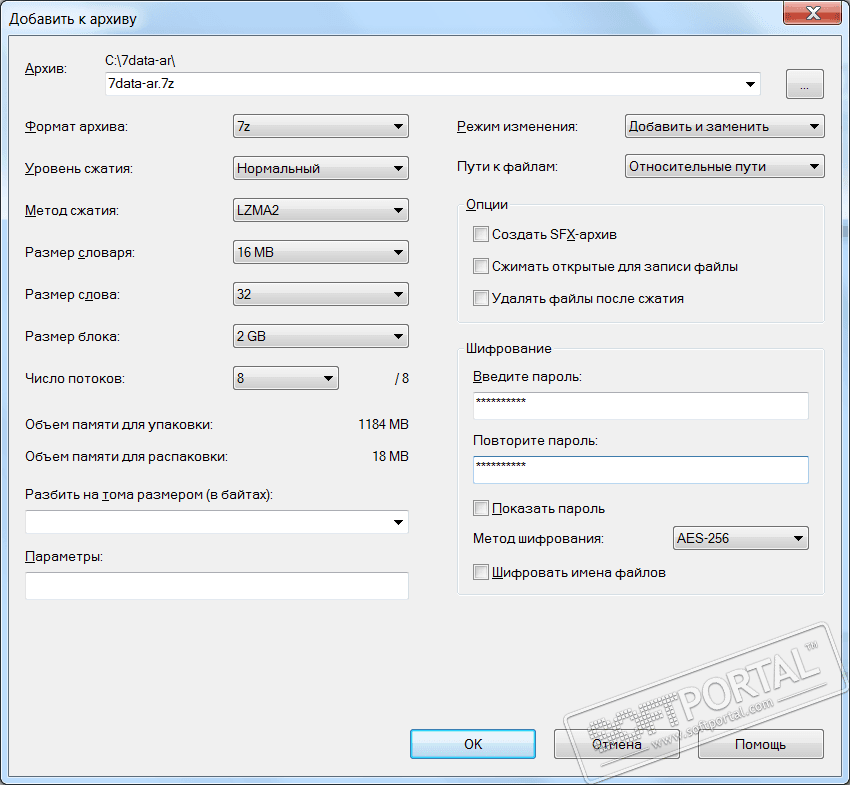Open the Режим изменения dropdown Добавить и заменить
This screenshot has height=785, width=850.
coord(724,126)
